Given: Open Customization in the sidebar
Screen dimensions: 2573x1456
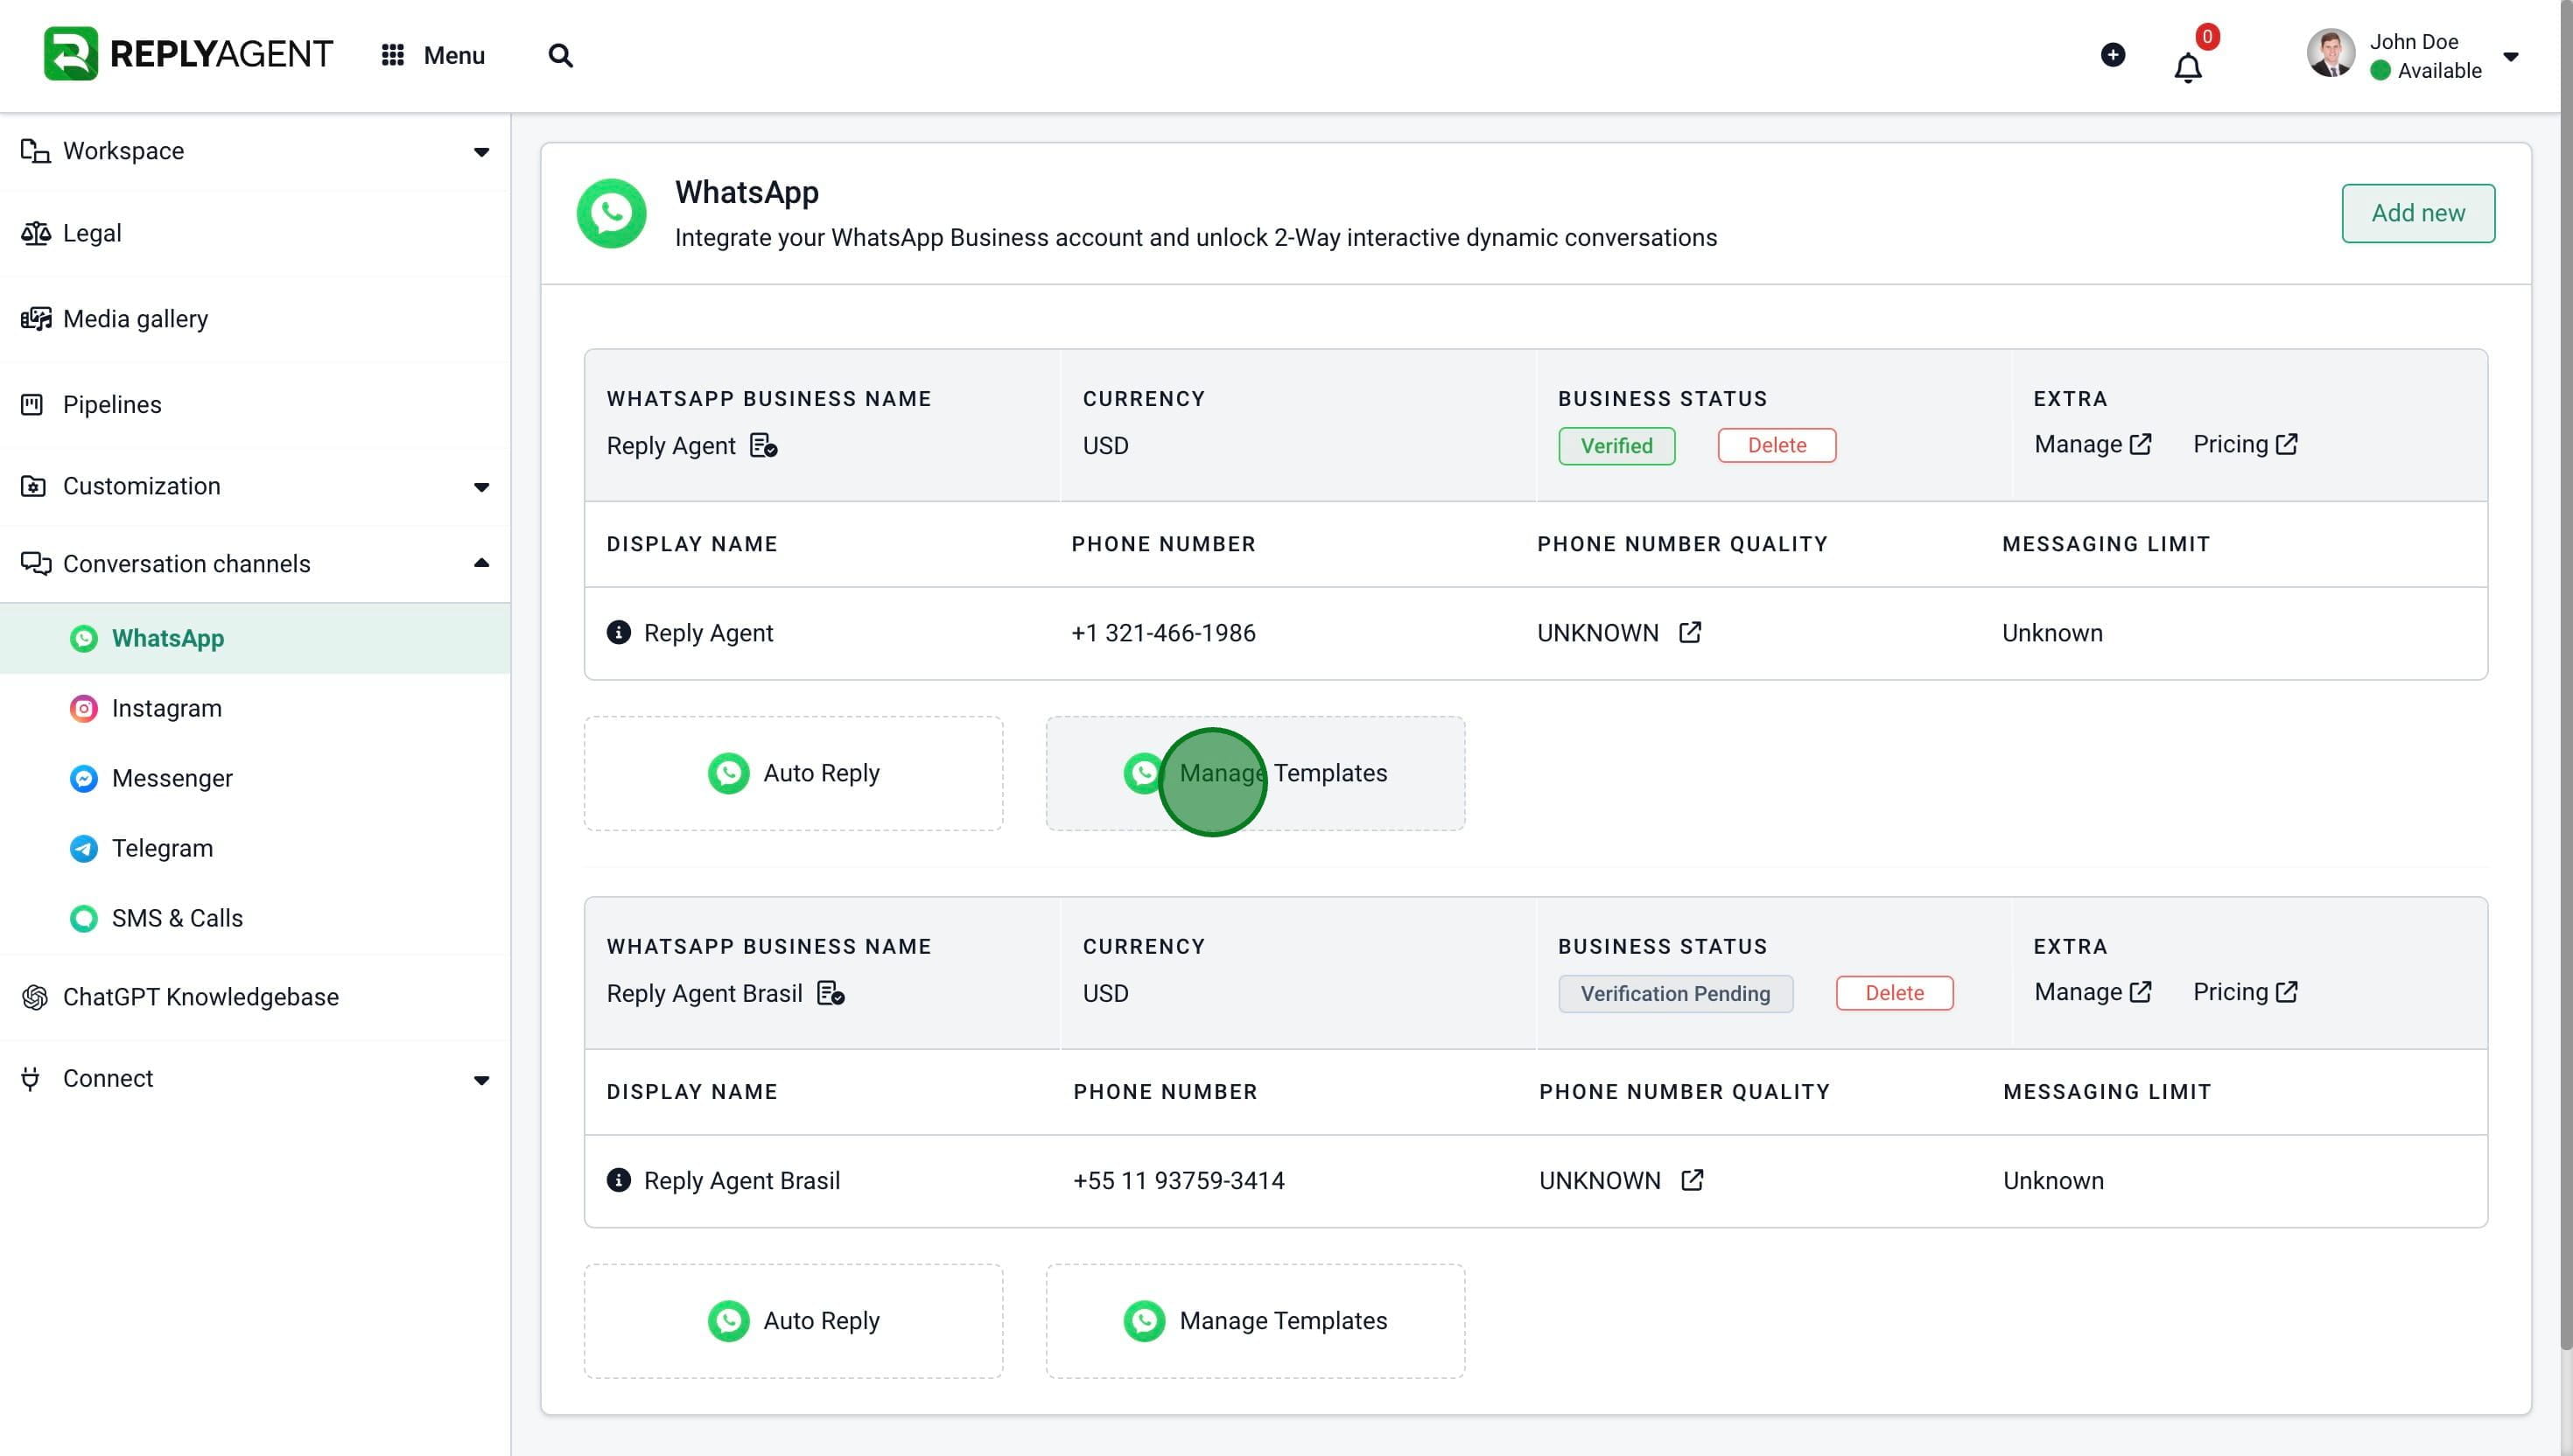Looking at the screenshot, I should [255, 486].
